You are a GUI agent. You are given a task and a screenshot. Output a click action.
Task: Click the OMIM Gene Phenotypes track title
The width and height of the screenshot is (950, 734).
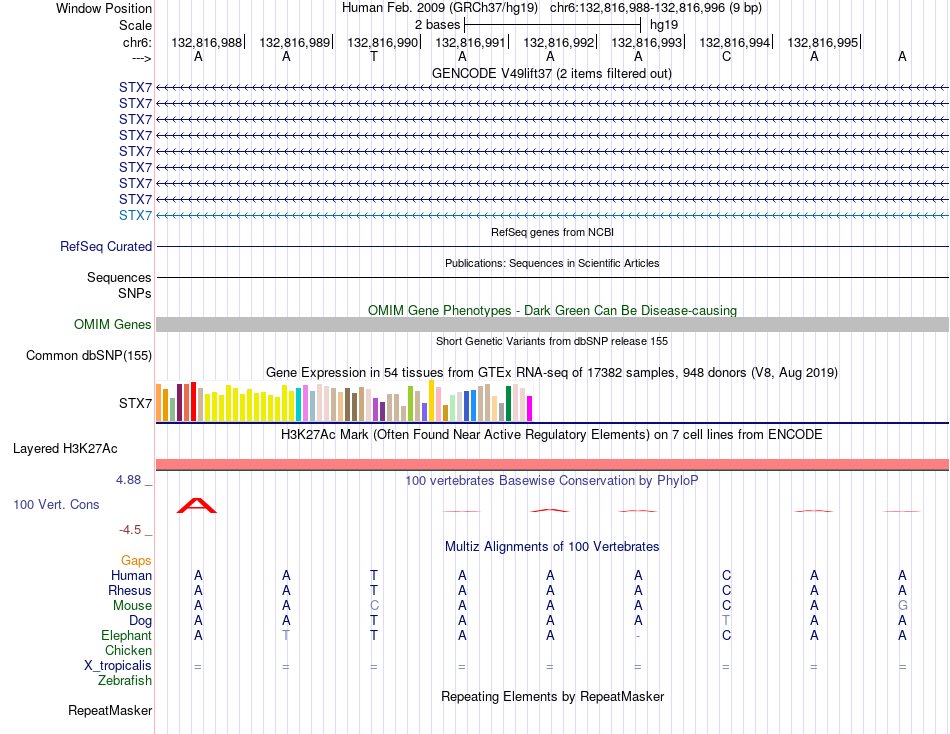pyautogui.click(x=552, y=310)
